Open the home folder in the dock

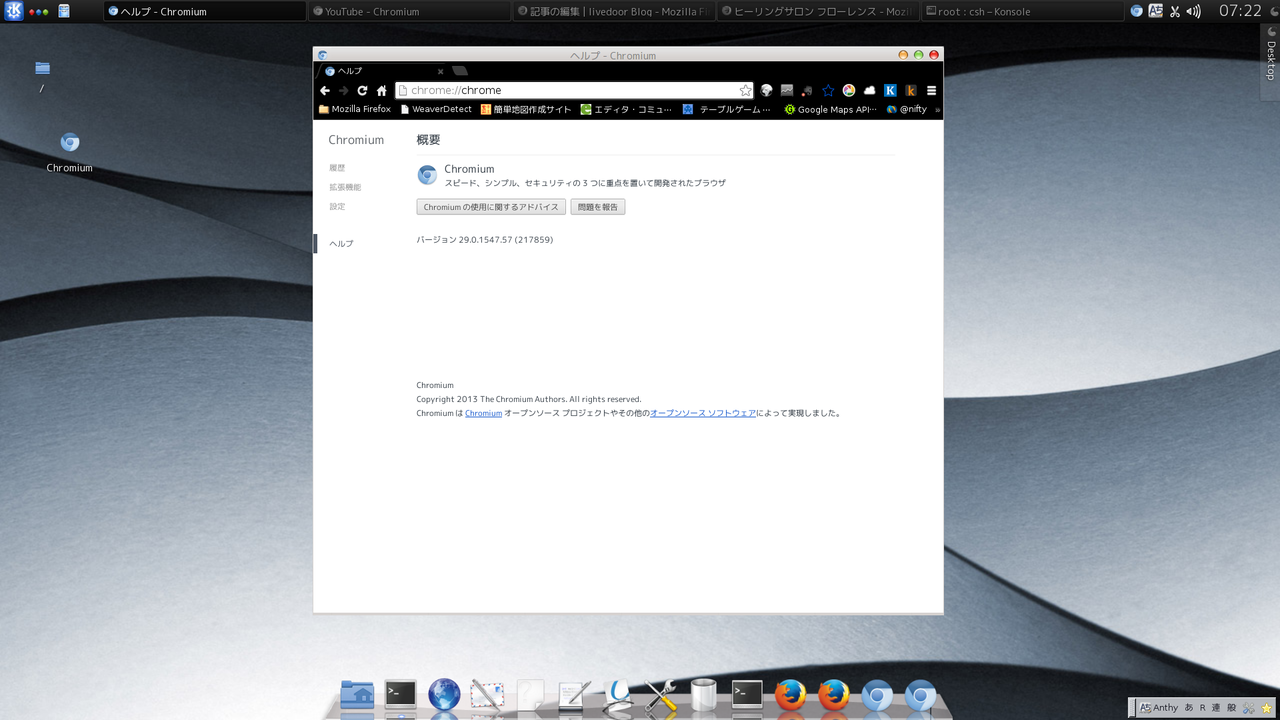357,694
